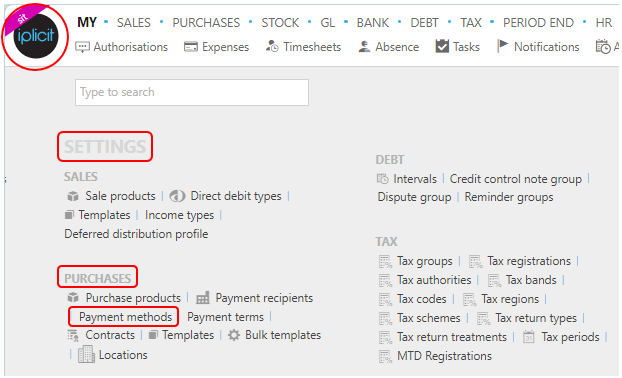
Task: Open Absence link
Action: tap(397, 47)
